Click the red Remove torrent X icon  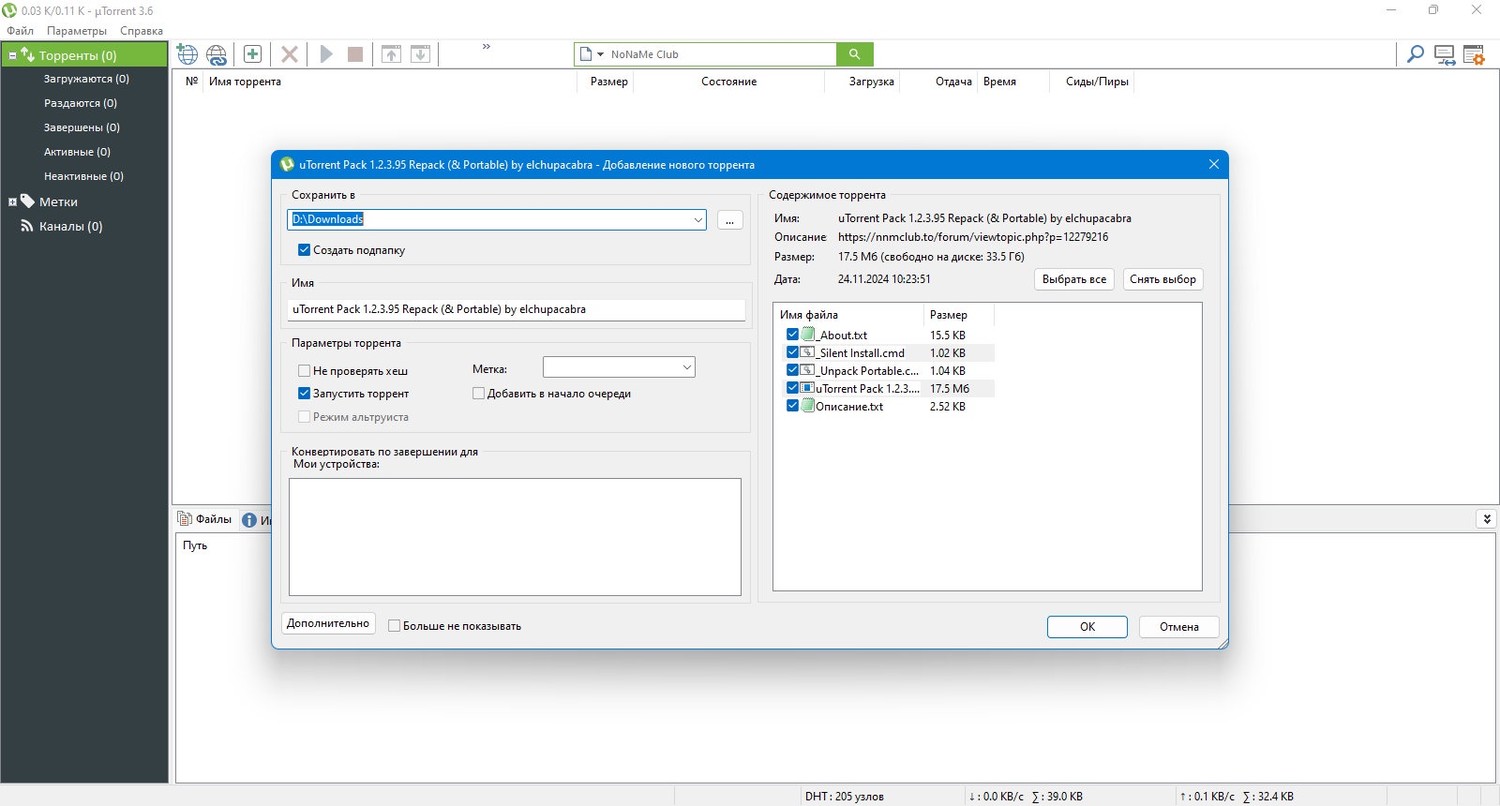[289, 54]
